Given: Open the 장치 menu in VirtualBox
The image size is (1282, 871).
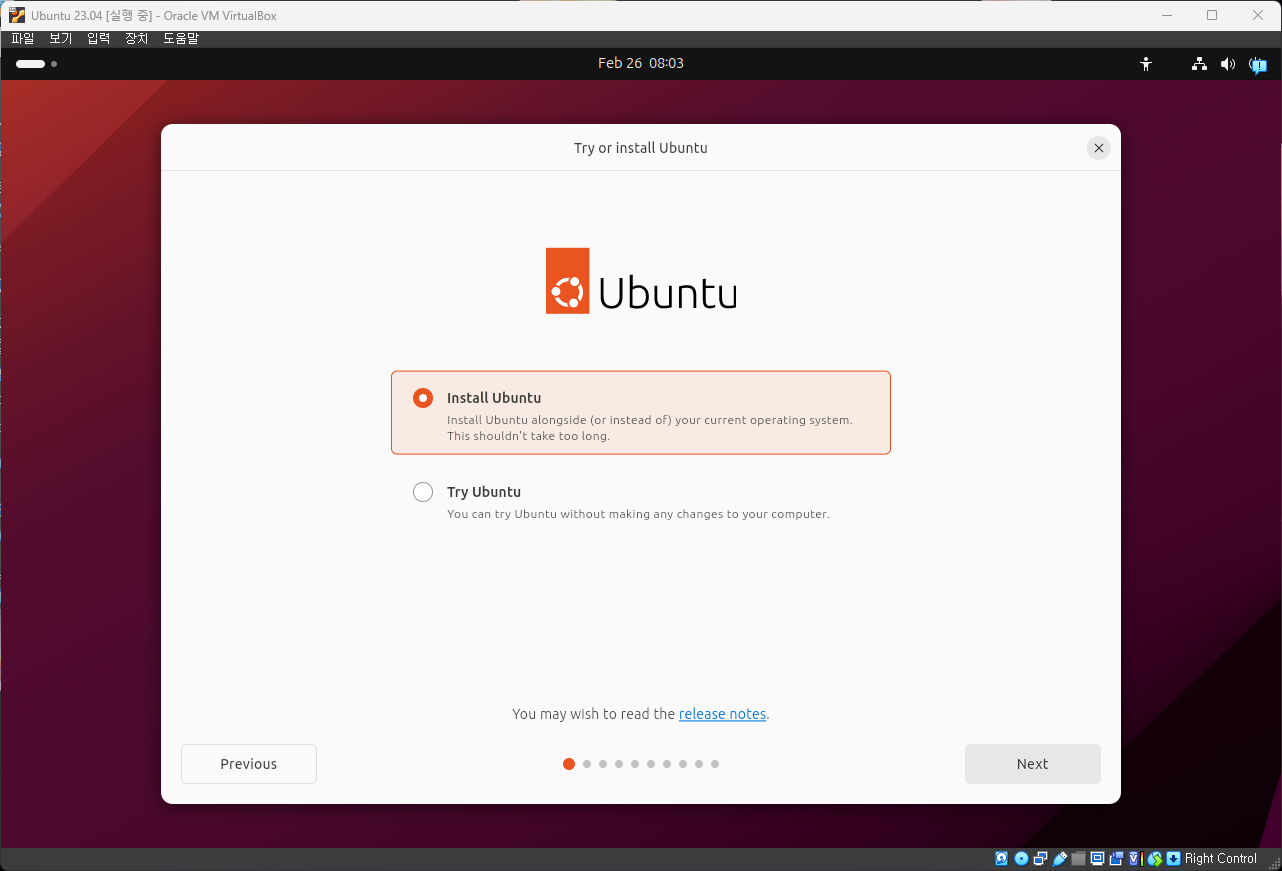Looking at the screenshot, I should pos(137,38).
